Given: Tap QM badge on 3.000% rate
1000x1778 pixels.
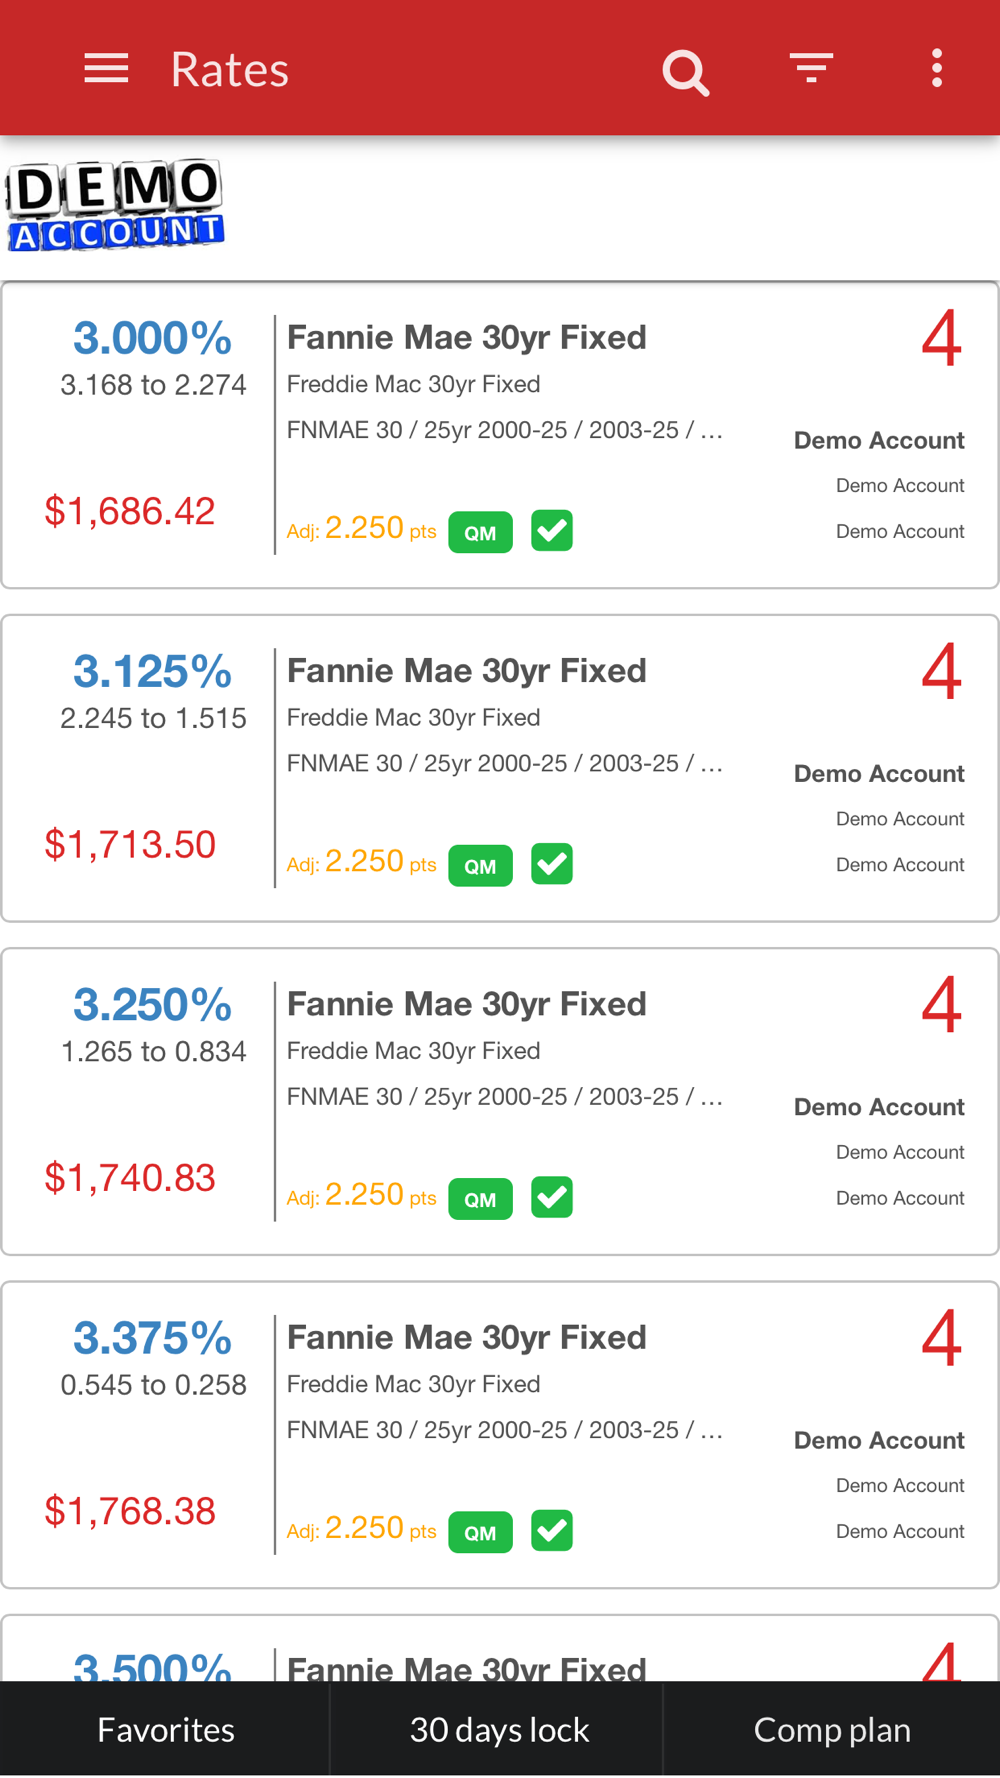Looking at the screenshot, I should tap(480, 532).
